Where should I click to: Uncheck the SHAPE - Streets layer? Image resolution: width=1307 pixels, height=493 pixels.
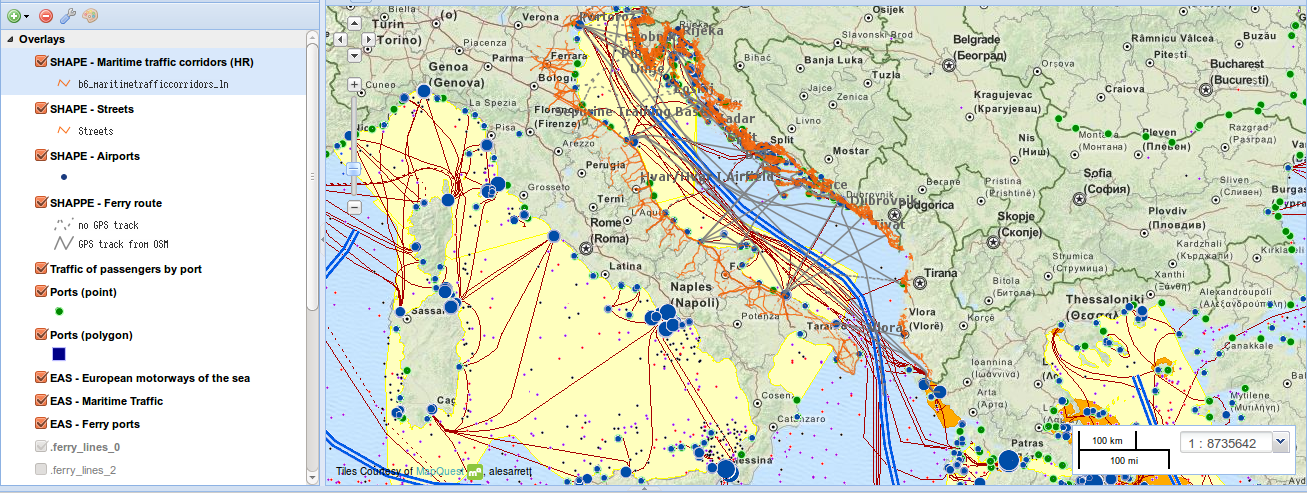click(41, 109)
